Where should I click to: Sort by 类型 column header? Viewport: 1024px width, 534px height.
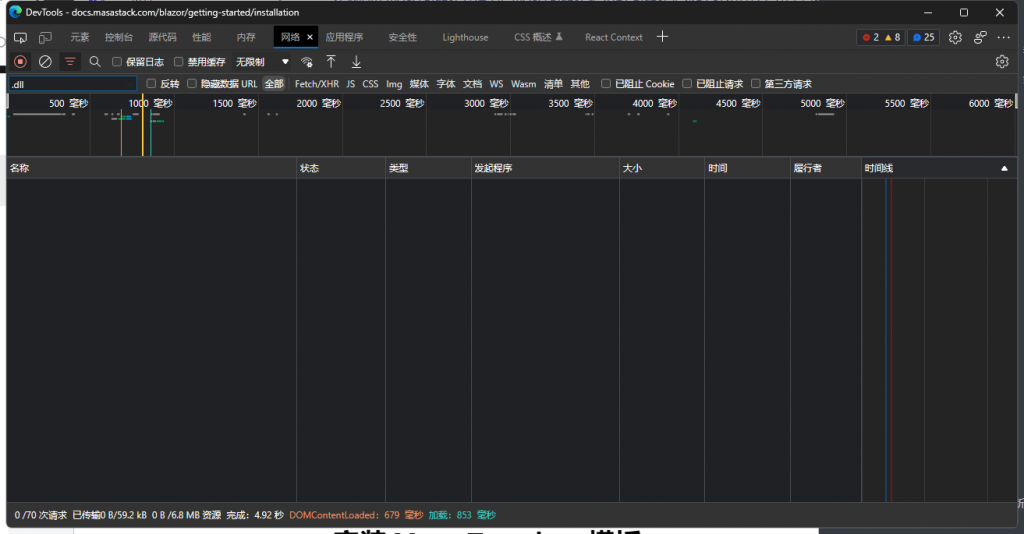pyautogui.click(x=428, y=168)
